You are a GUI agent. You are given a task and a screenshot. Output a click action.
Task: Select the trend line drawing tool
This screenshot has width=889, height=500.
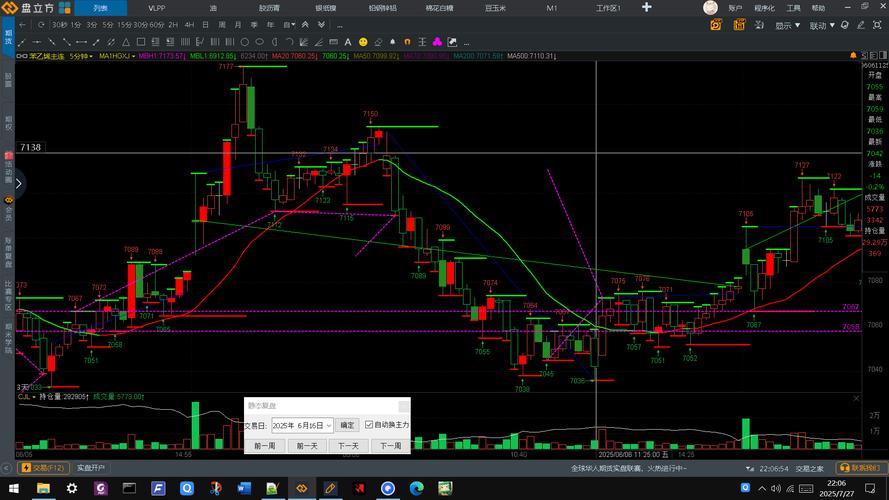coord(22,42)
